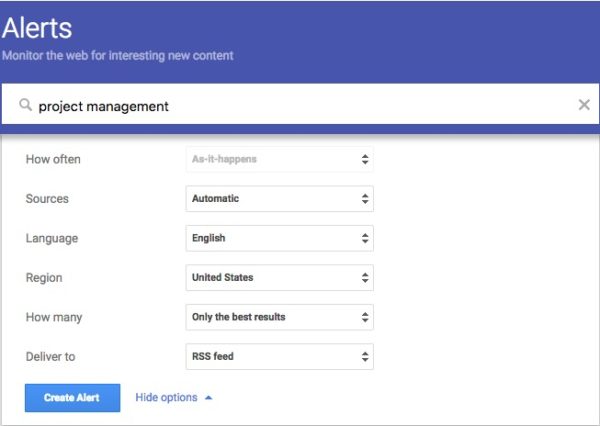Click the How many dropdown stepper arrows
This screenshot has width=600, height=426.
point(365,317)
